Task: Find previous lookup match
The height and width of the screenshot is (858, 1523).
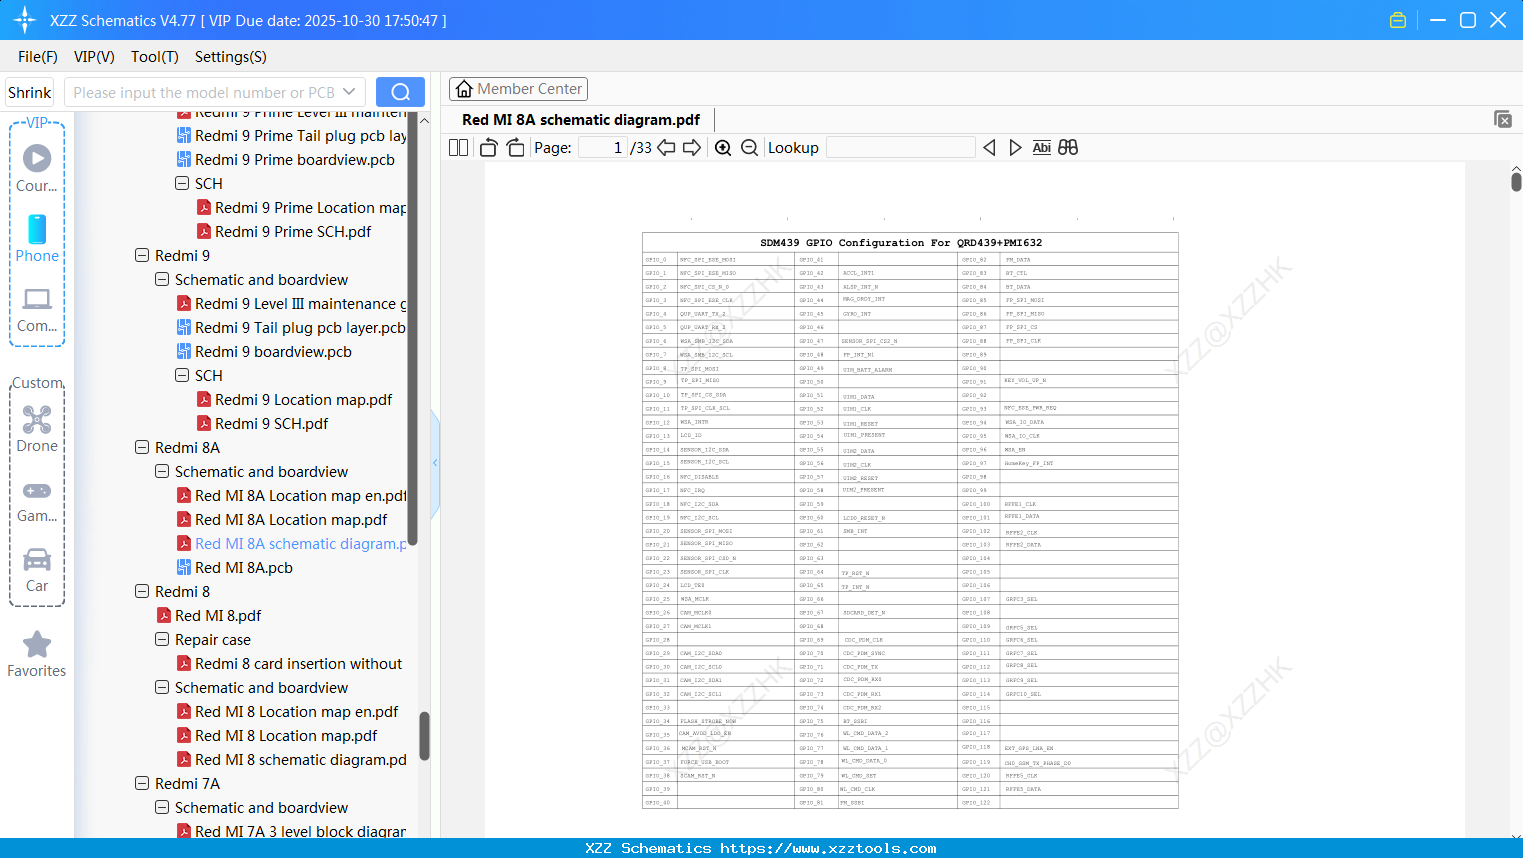Action: pos(989,148)
